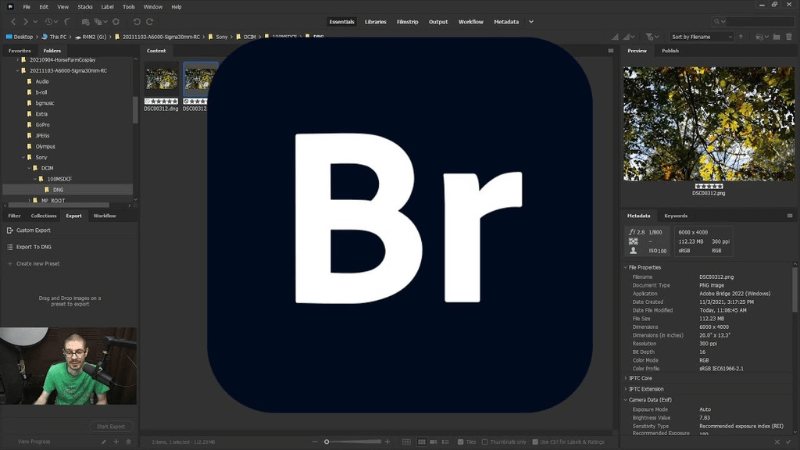Expand the IPTC Core section
This screenshot has height=450, width=800.
tap(627, 377)
